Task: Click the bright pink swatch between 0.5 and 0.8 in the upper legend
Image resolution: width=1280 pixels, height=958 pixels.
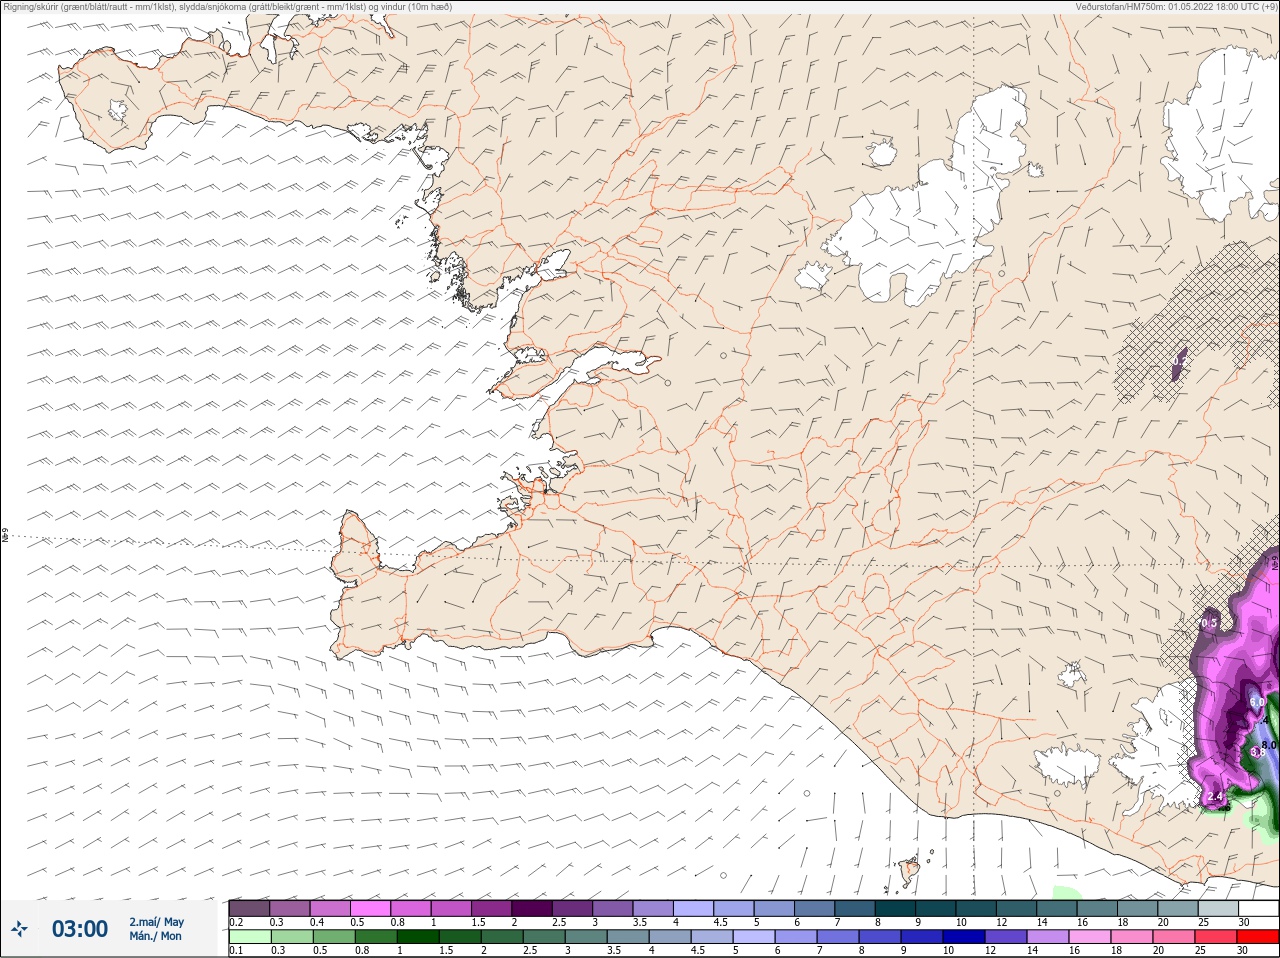Action: pyautogui.click(x=372, y=908)
